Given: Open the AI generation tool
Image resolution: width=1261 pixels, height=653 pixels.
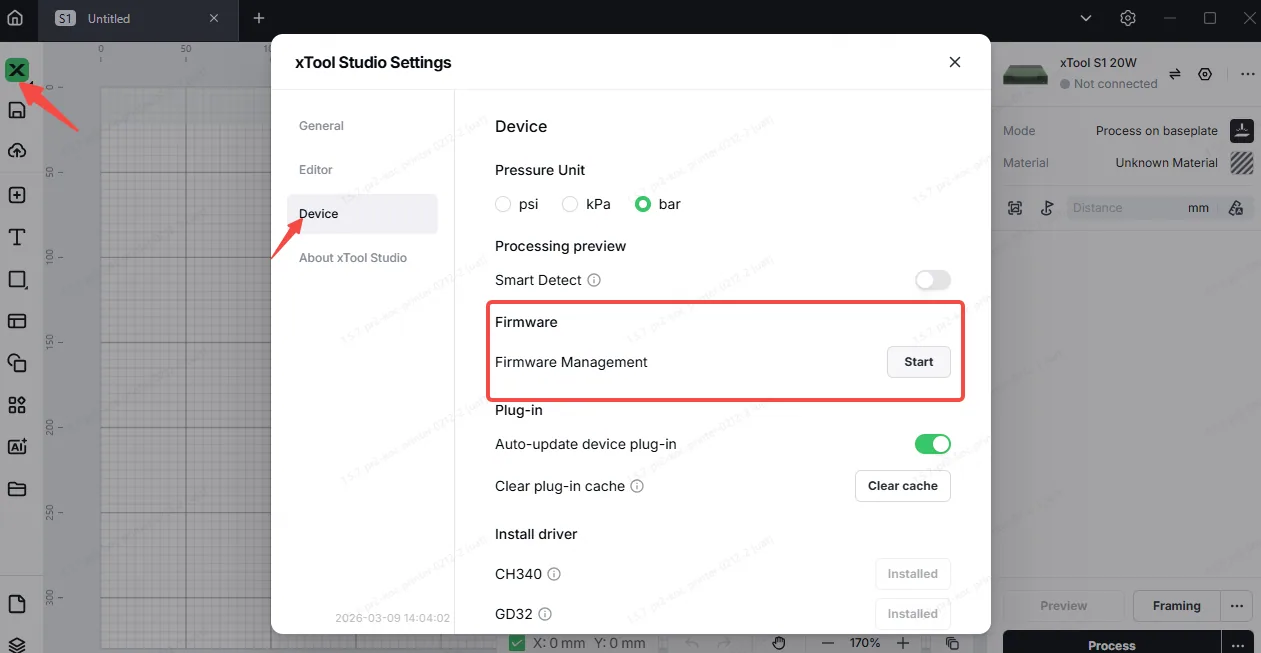Looking at the screenshot, I should coord(17,447).
